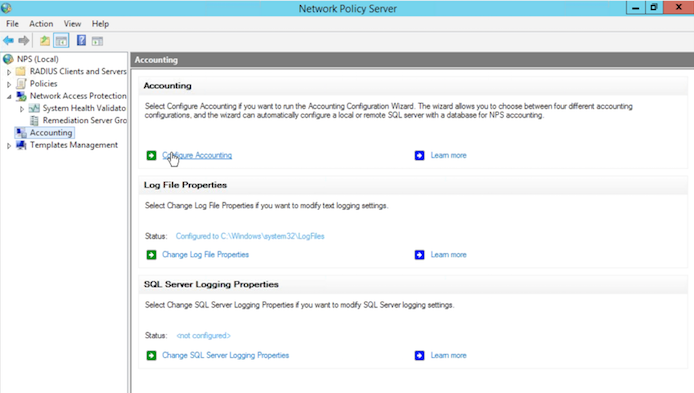Screen dimensions: 694x393
Task: Click the RADIUS Clients and Servers folder icon
Action: pos(20,71)
